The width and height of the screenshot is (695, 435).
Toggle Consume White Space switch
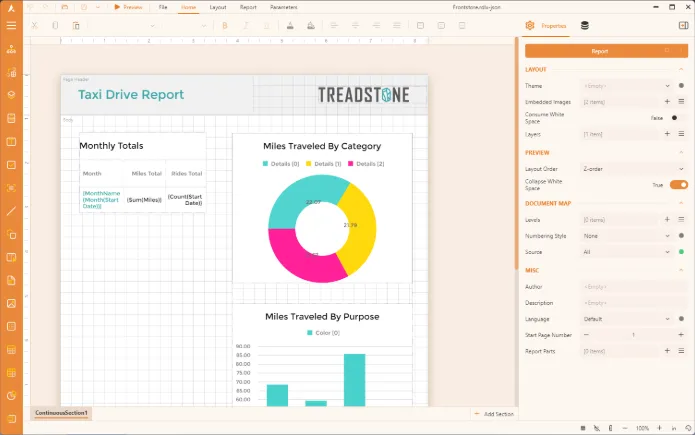[678, 118]
